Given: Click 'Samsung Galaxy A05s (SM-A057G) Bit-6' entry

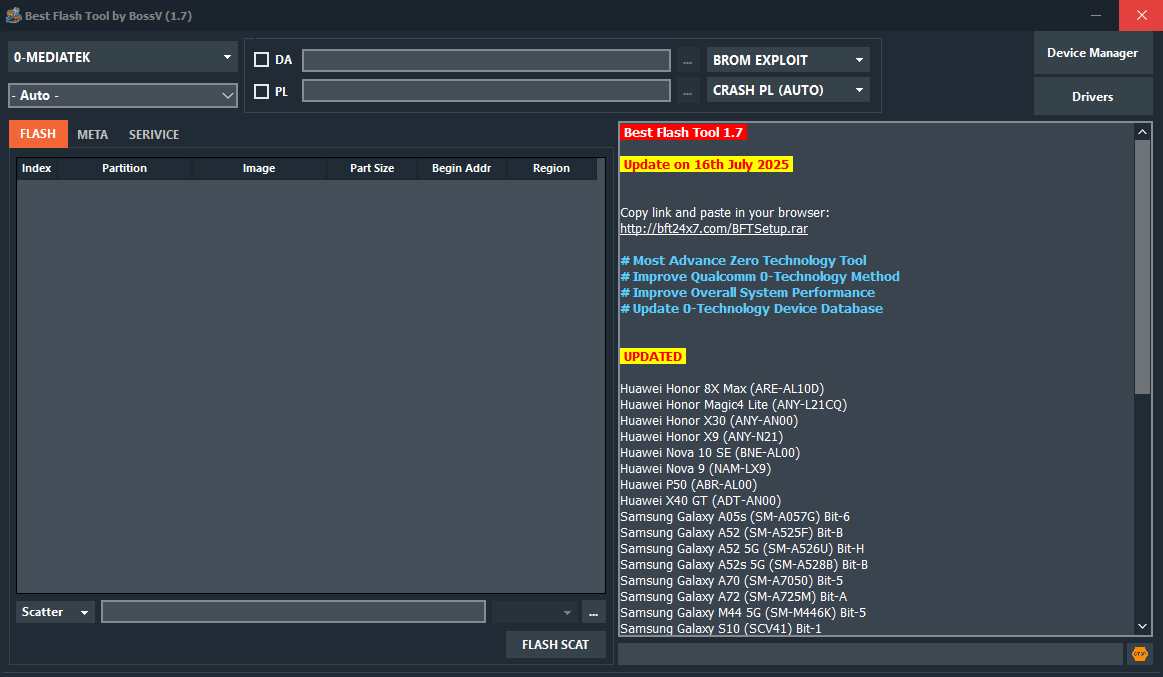Looking at the screenshot, I should tap(735, 517).
